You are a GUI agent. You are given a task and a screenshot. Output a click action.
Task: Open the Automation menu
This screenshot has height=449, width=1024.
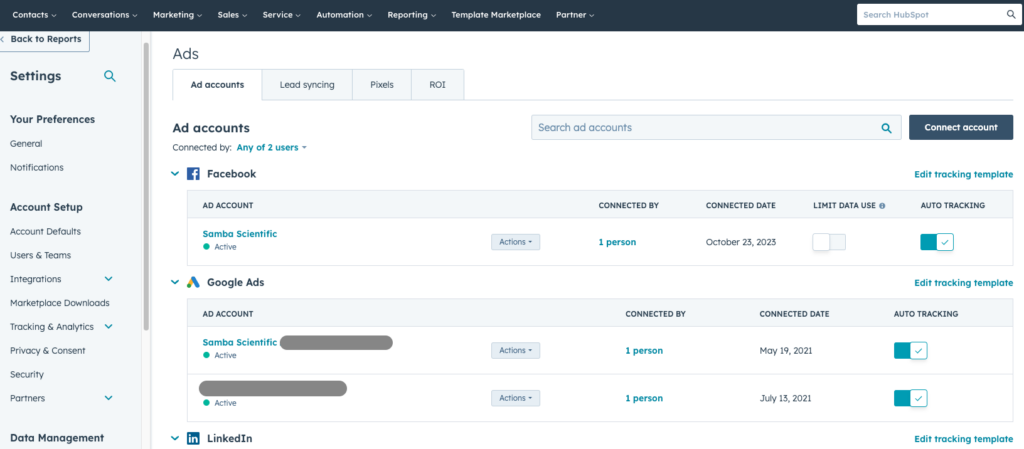tap(344, 14)
